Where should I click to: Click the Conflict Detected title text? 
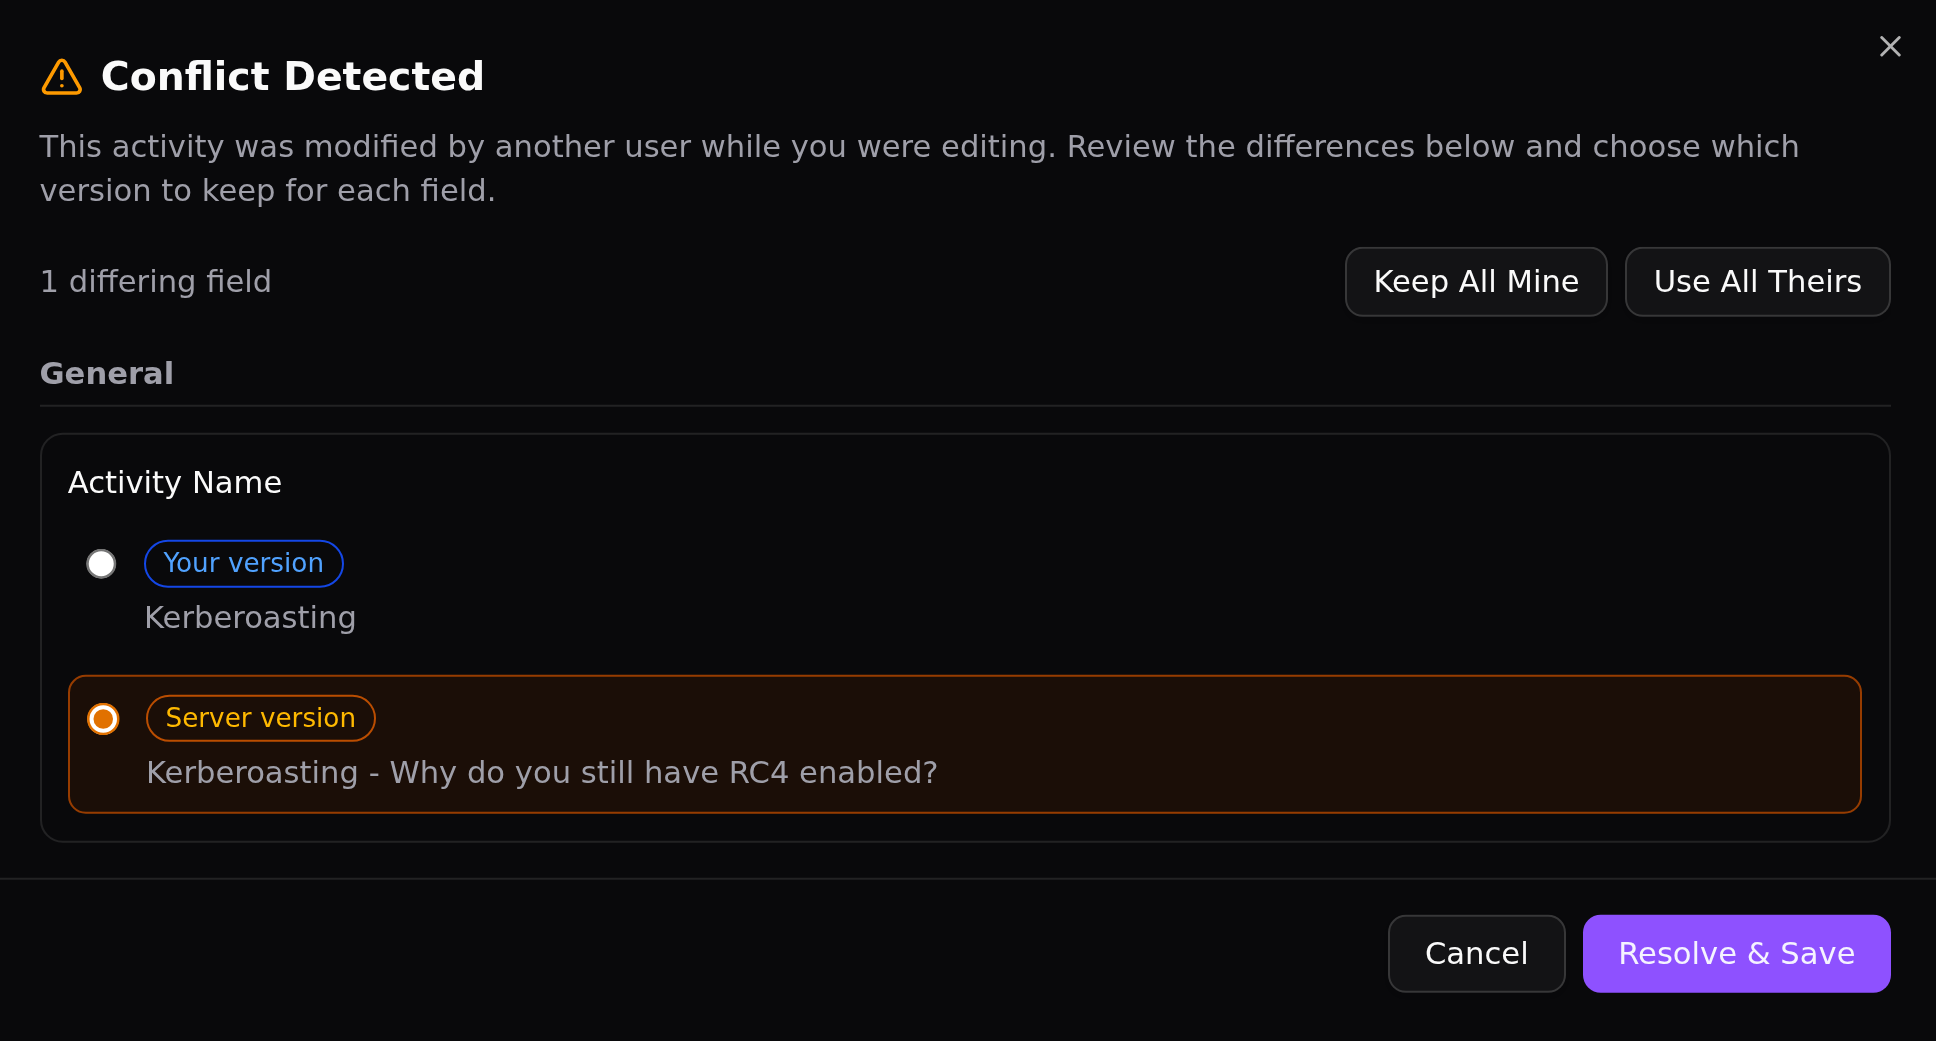coord(292,77)
